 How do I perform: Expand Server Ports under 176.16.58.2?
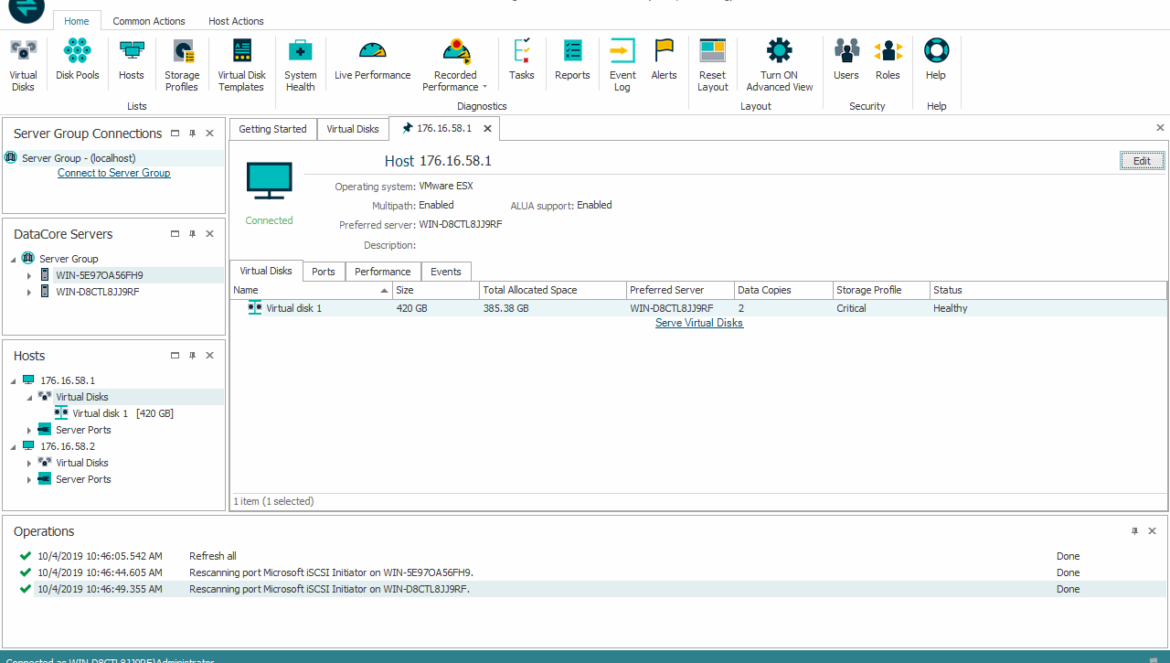[29, 480]
